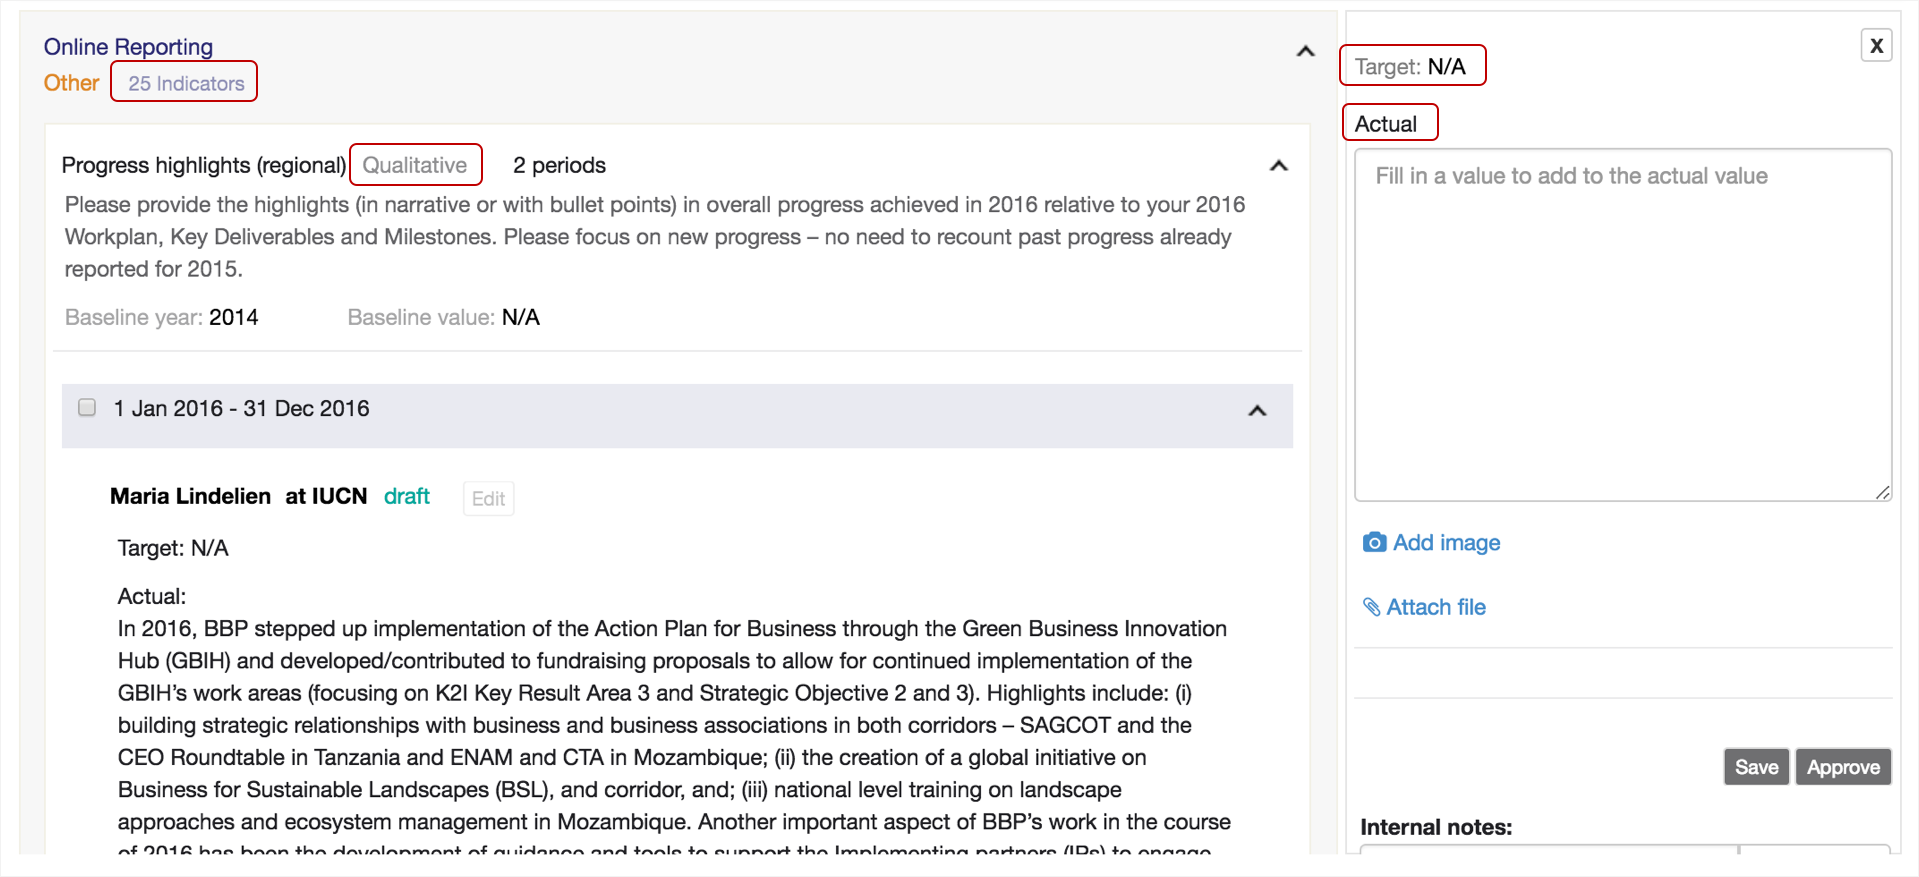
Task: Open the Add image link
Action: pos(1446,542)
